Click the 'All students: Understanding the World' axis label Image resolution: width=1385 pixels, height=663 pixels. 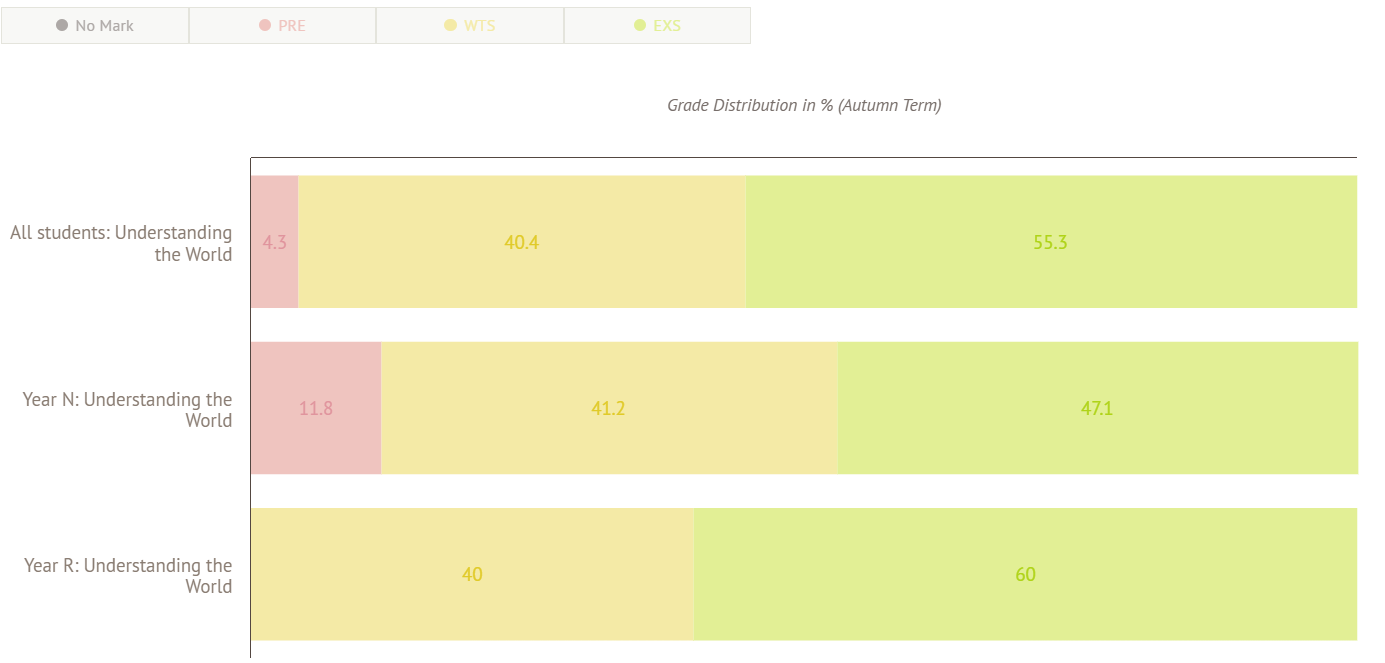121,243
